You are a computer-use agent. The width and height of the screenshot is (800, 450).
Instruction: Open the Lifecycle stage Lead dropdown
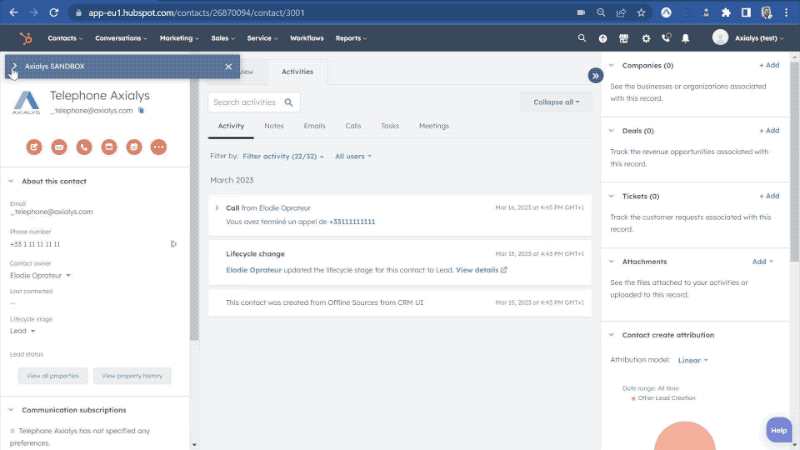[x=22, y=331]
